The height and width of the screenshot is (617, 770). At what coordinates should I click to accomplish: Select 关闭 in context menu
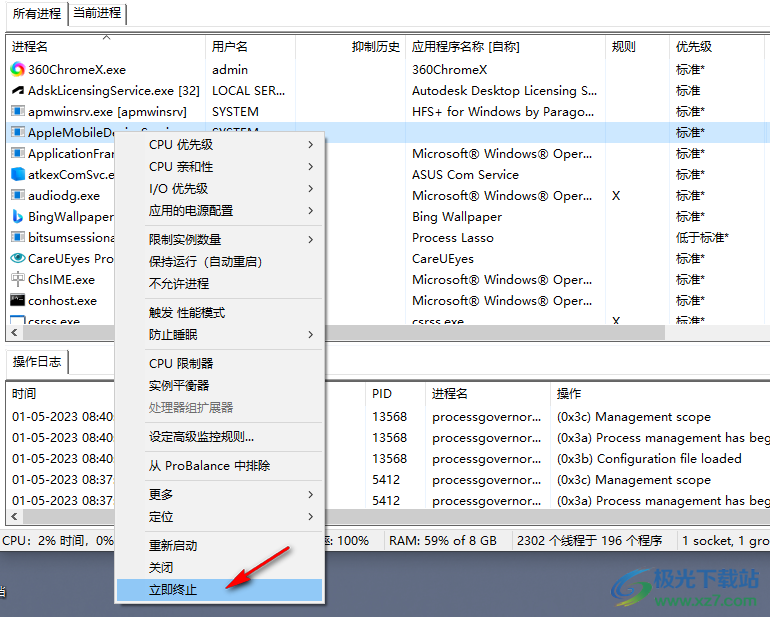pyautogui.click(x=219, y=568)
